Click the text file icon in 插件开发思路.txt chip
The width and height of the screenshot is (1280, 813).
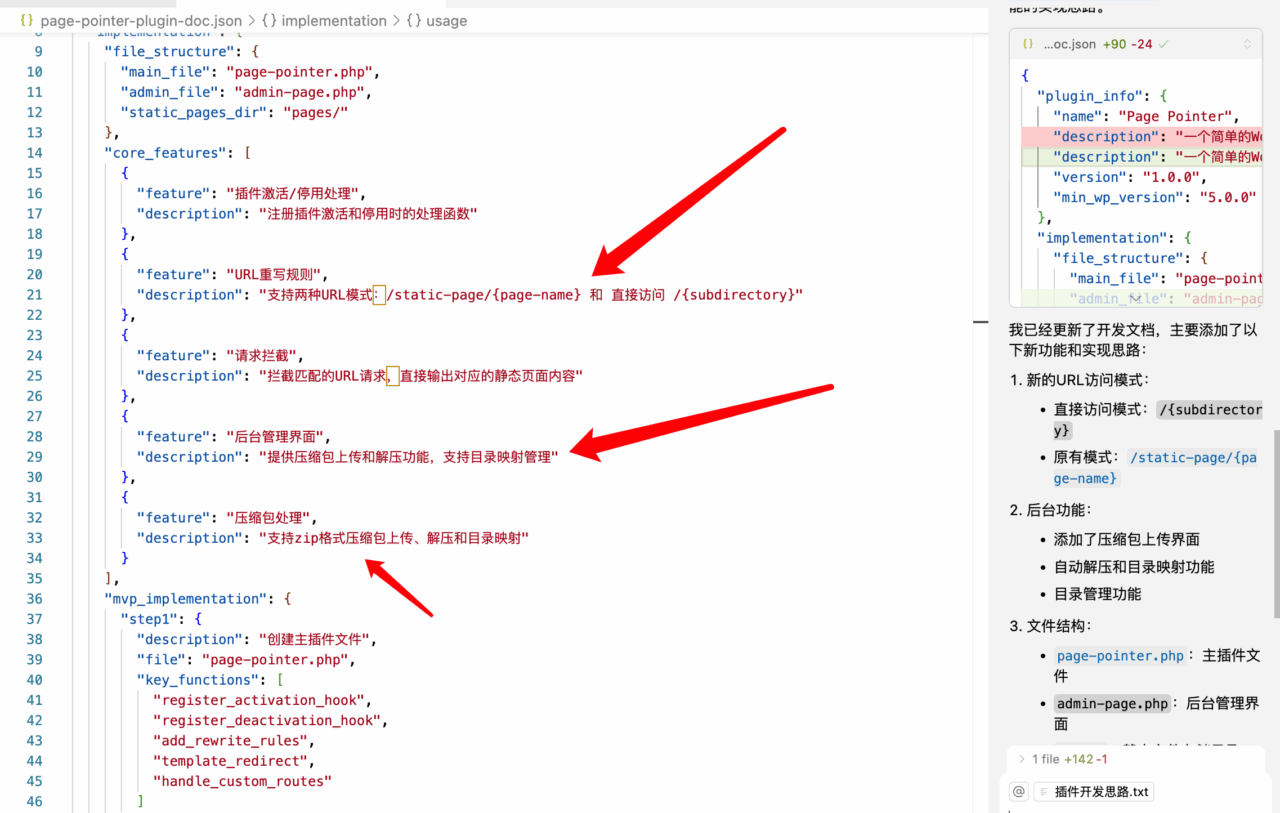pos(1042,792)
